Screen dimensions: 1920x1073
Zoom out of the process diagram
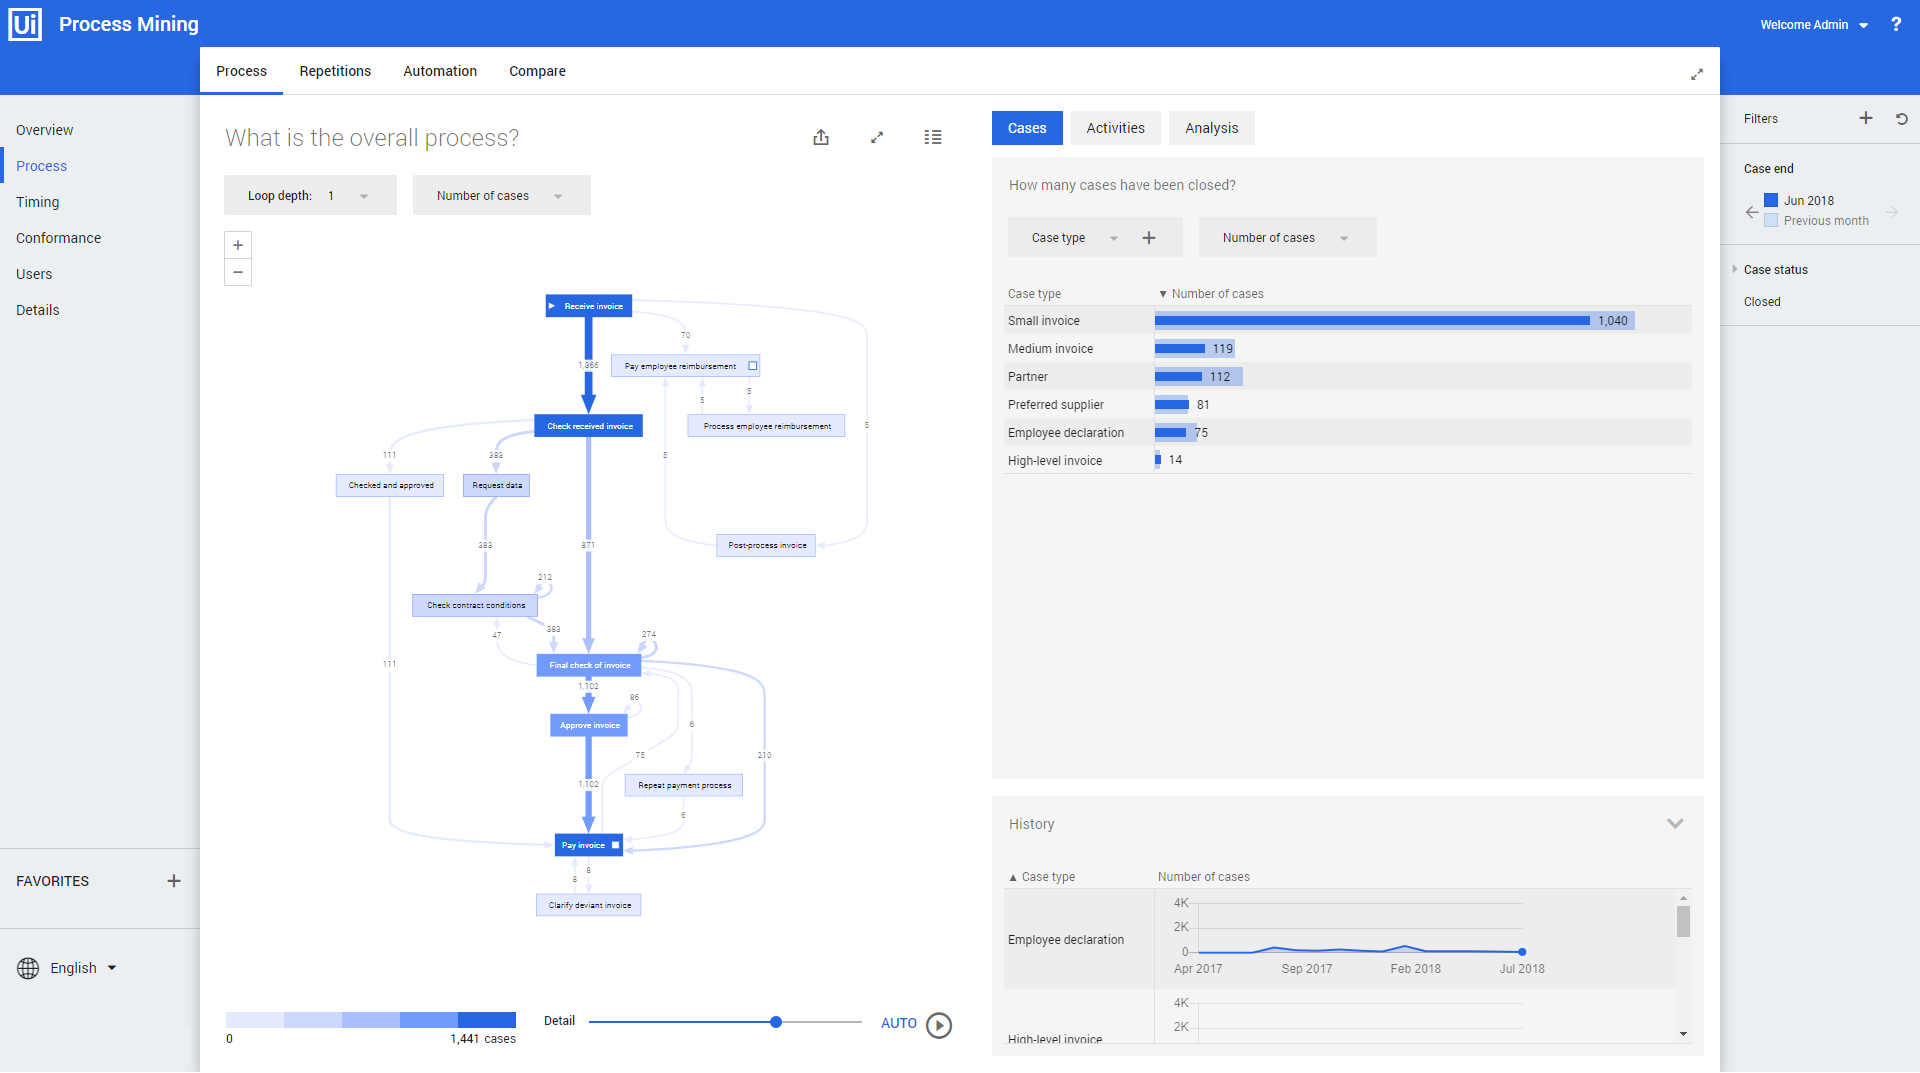pos(237,272)
